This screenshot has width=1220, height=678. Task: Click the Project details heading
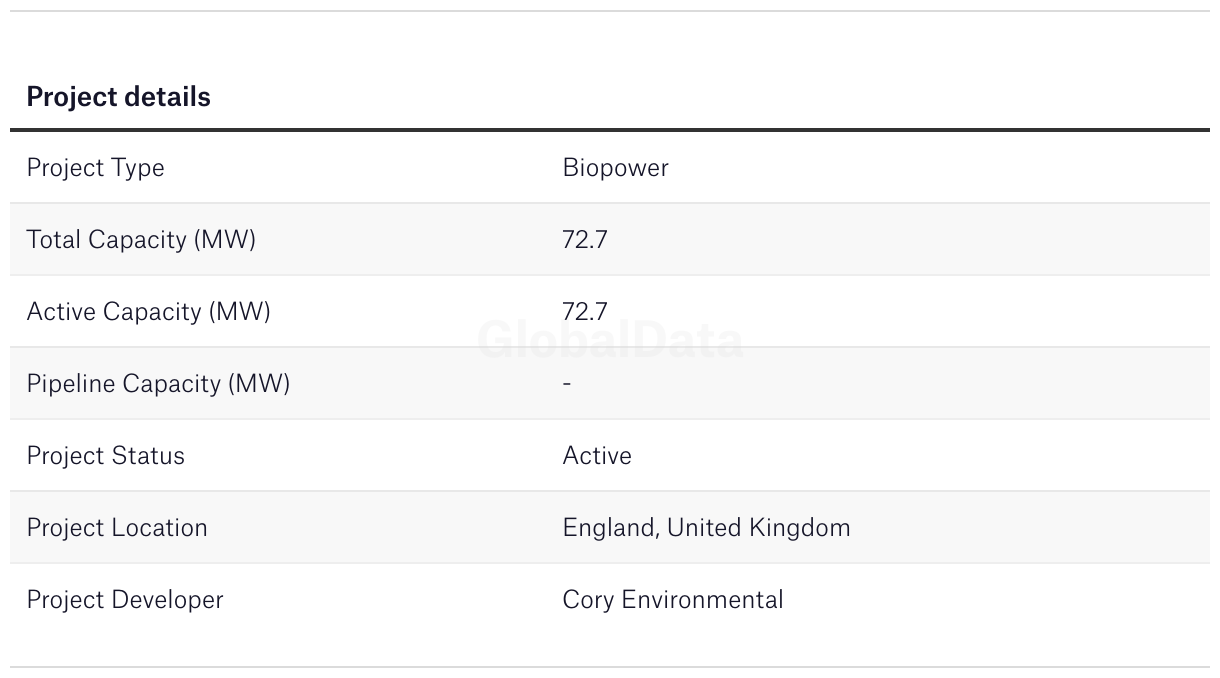[118, 97]
